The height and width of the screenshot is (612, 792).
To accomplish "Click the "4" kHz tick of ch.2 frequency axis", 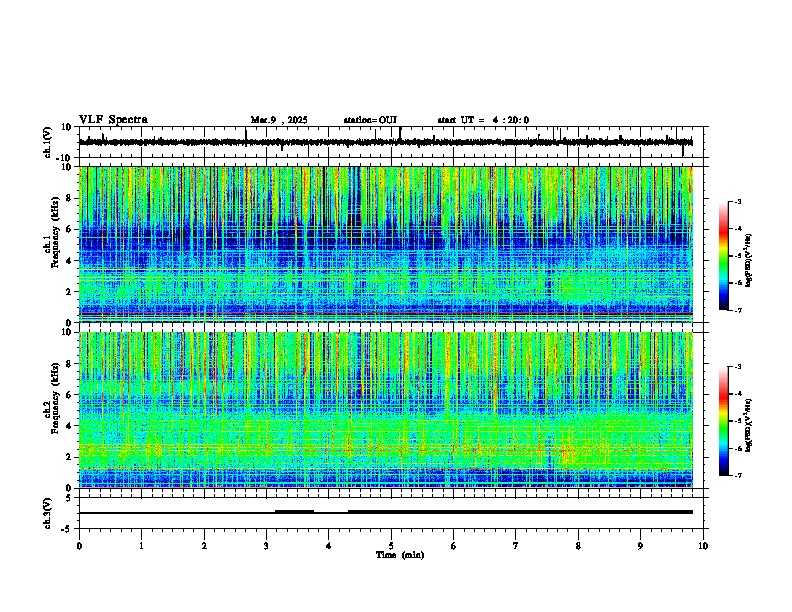I will click(x=69, y=426).
